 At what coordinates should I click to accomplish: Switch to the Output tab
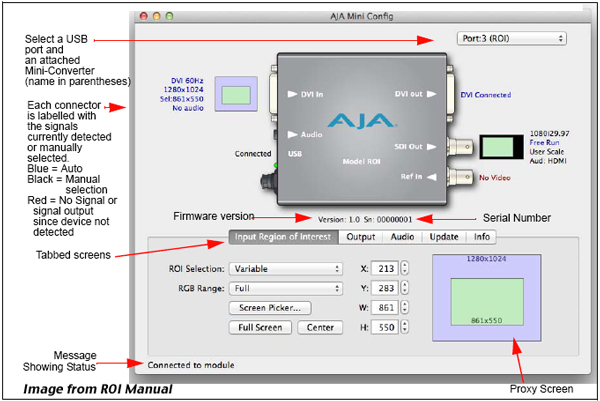[x=360, y=237]
